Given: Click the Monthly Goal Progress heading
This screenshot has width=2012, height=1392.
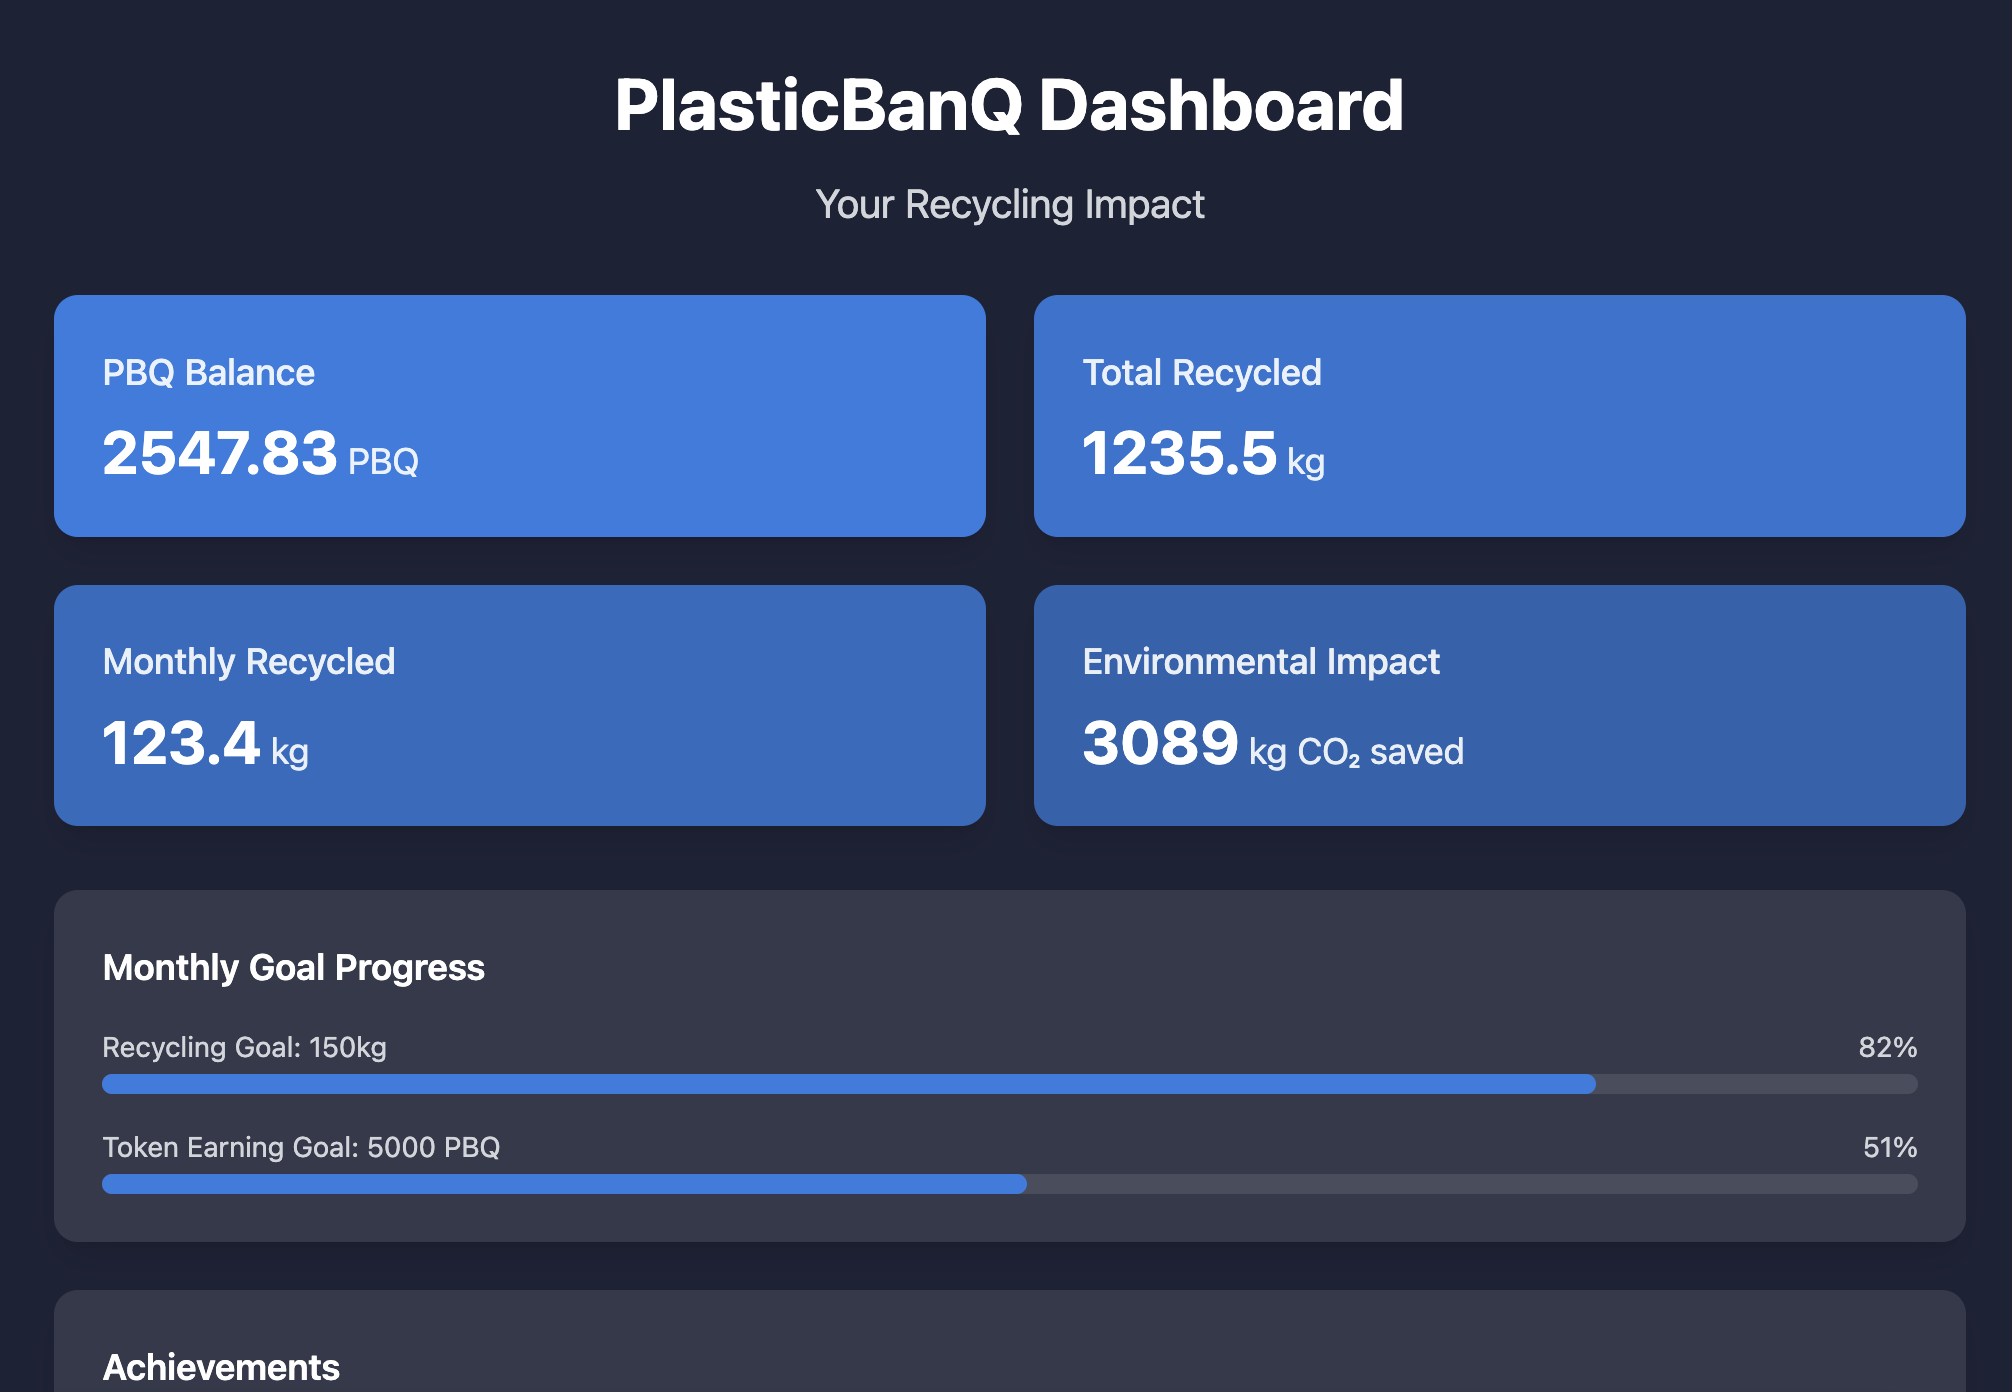Looking at the screenshot, I should pos(293,968).
